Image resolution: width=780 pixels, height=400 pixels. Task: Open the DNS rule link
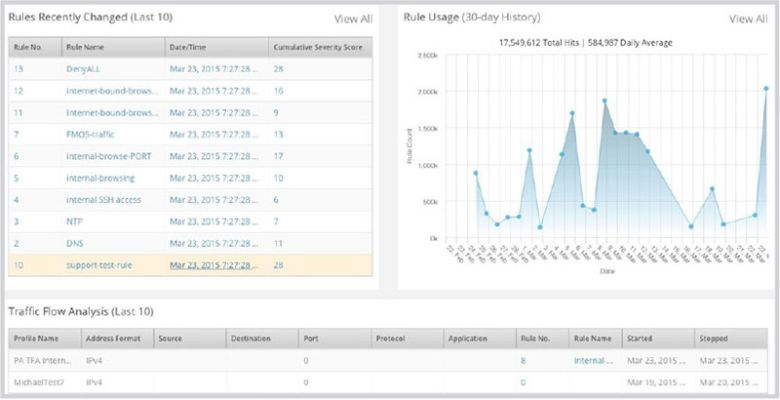(x=75, y=243)
